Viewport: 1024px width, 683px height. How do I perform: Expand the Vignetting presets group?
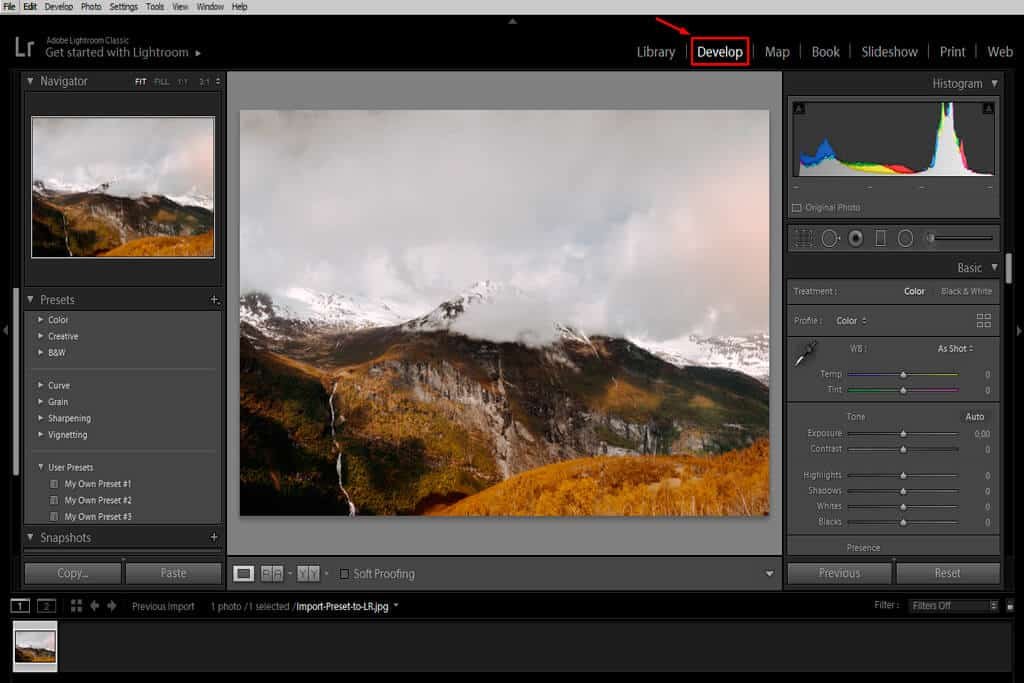[x=40, y=434]
